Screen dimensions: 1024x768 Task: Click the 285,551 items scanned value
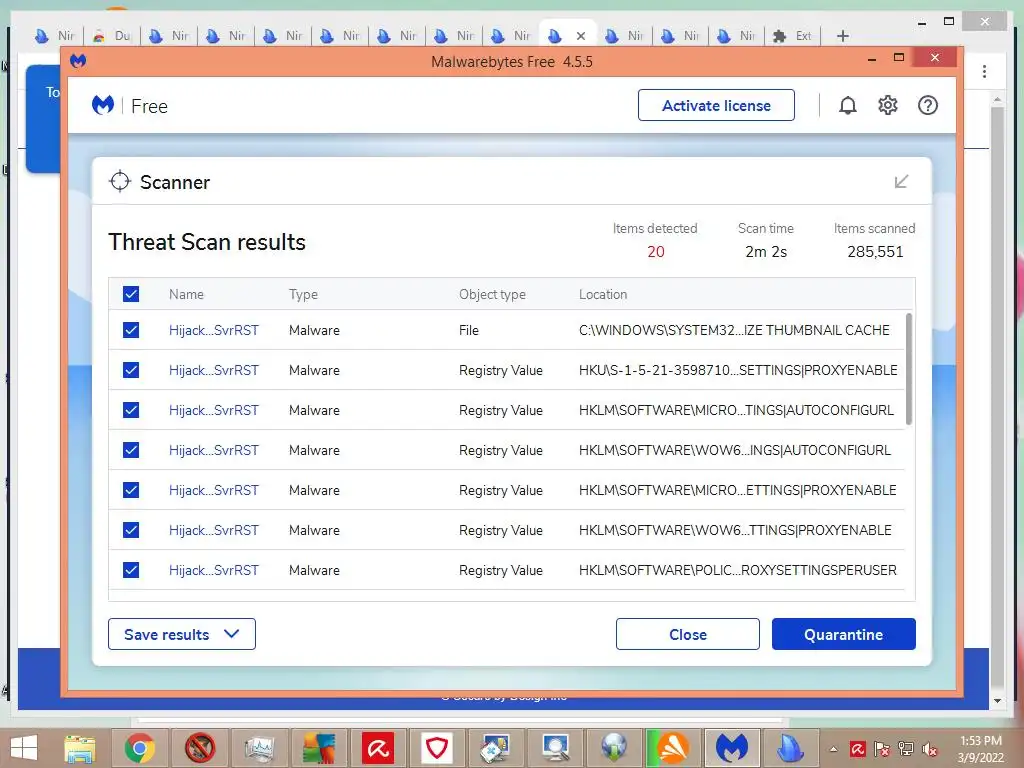point(875,251)
